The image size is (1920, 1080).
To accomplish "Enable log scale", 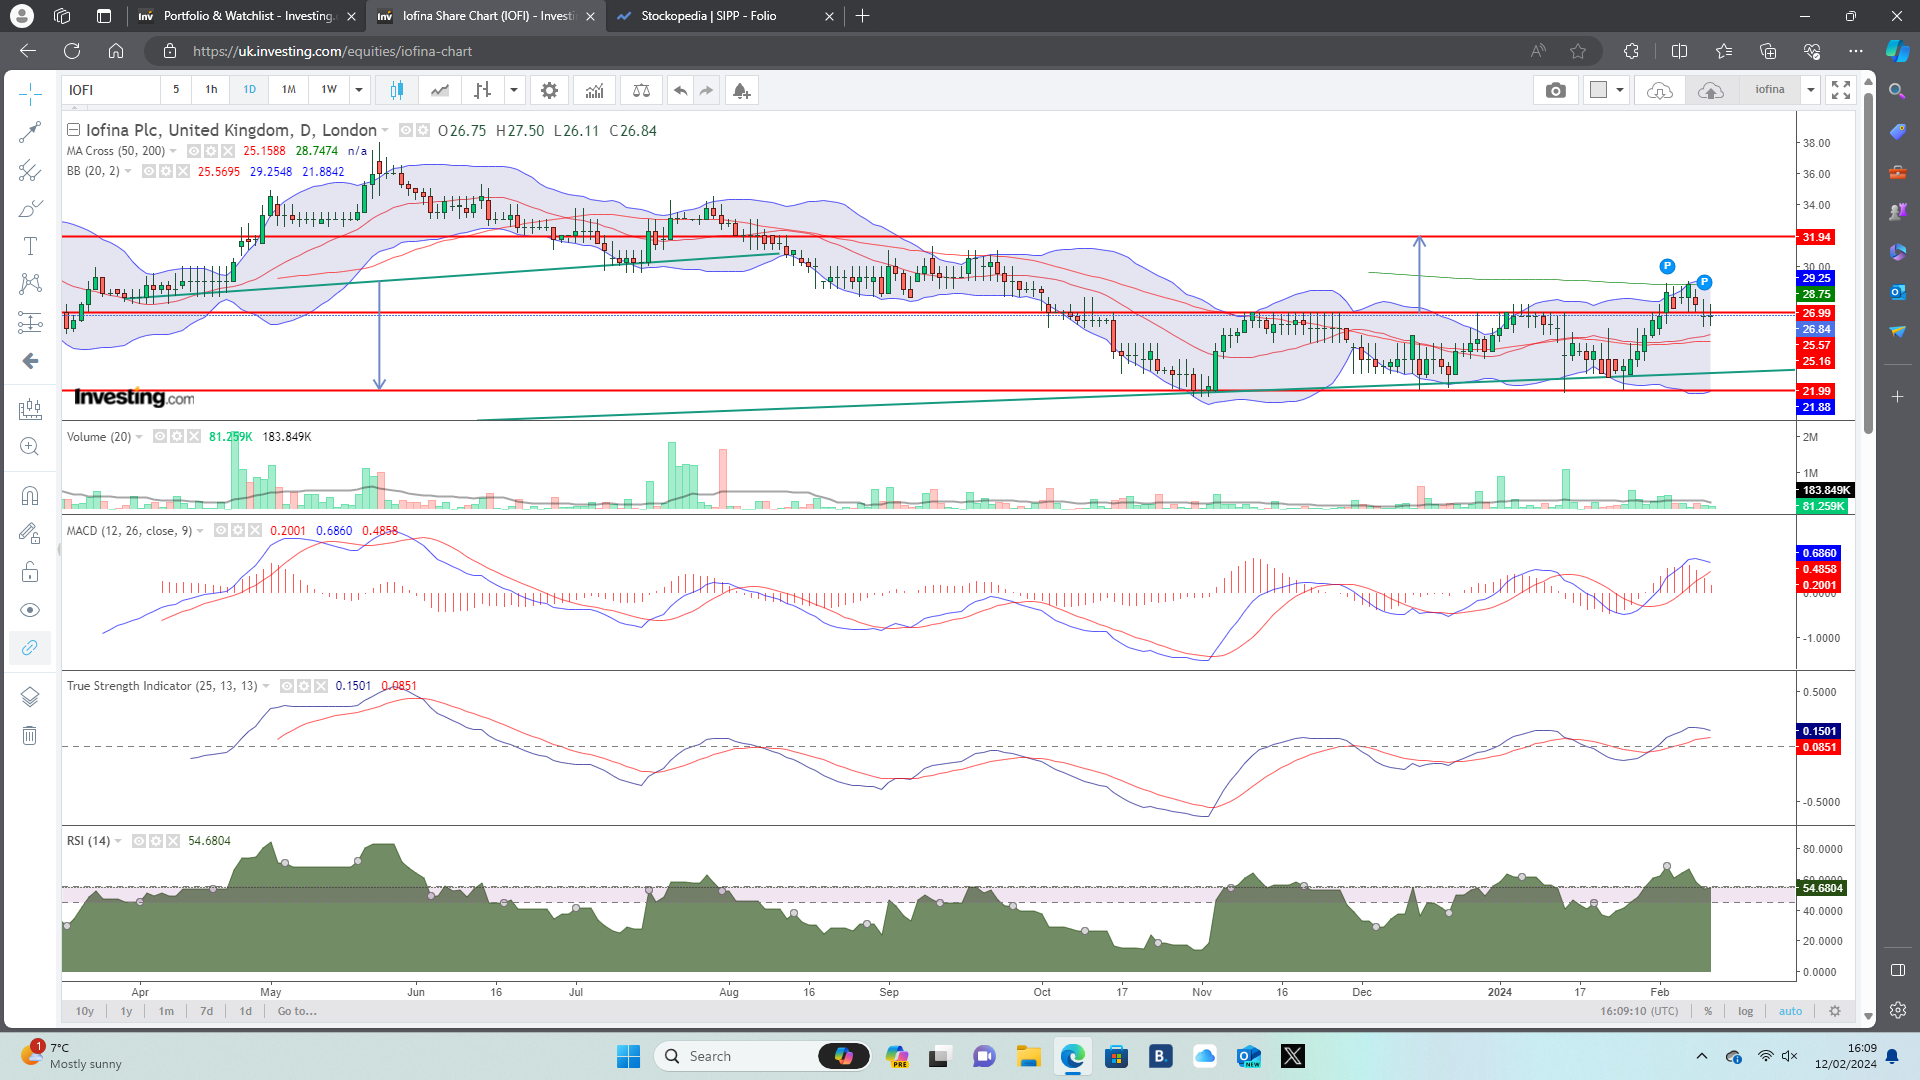I will point(1745,1011).
